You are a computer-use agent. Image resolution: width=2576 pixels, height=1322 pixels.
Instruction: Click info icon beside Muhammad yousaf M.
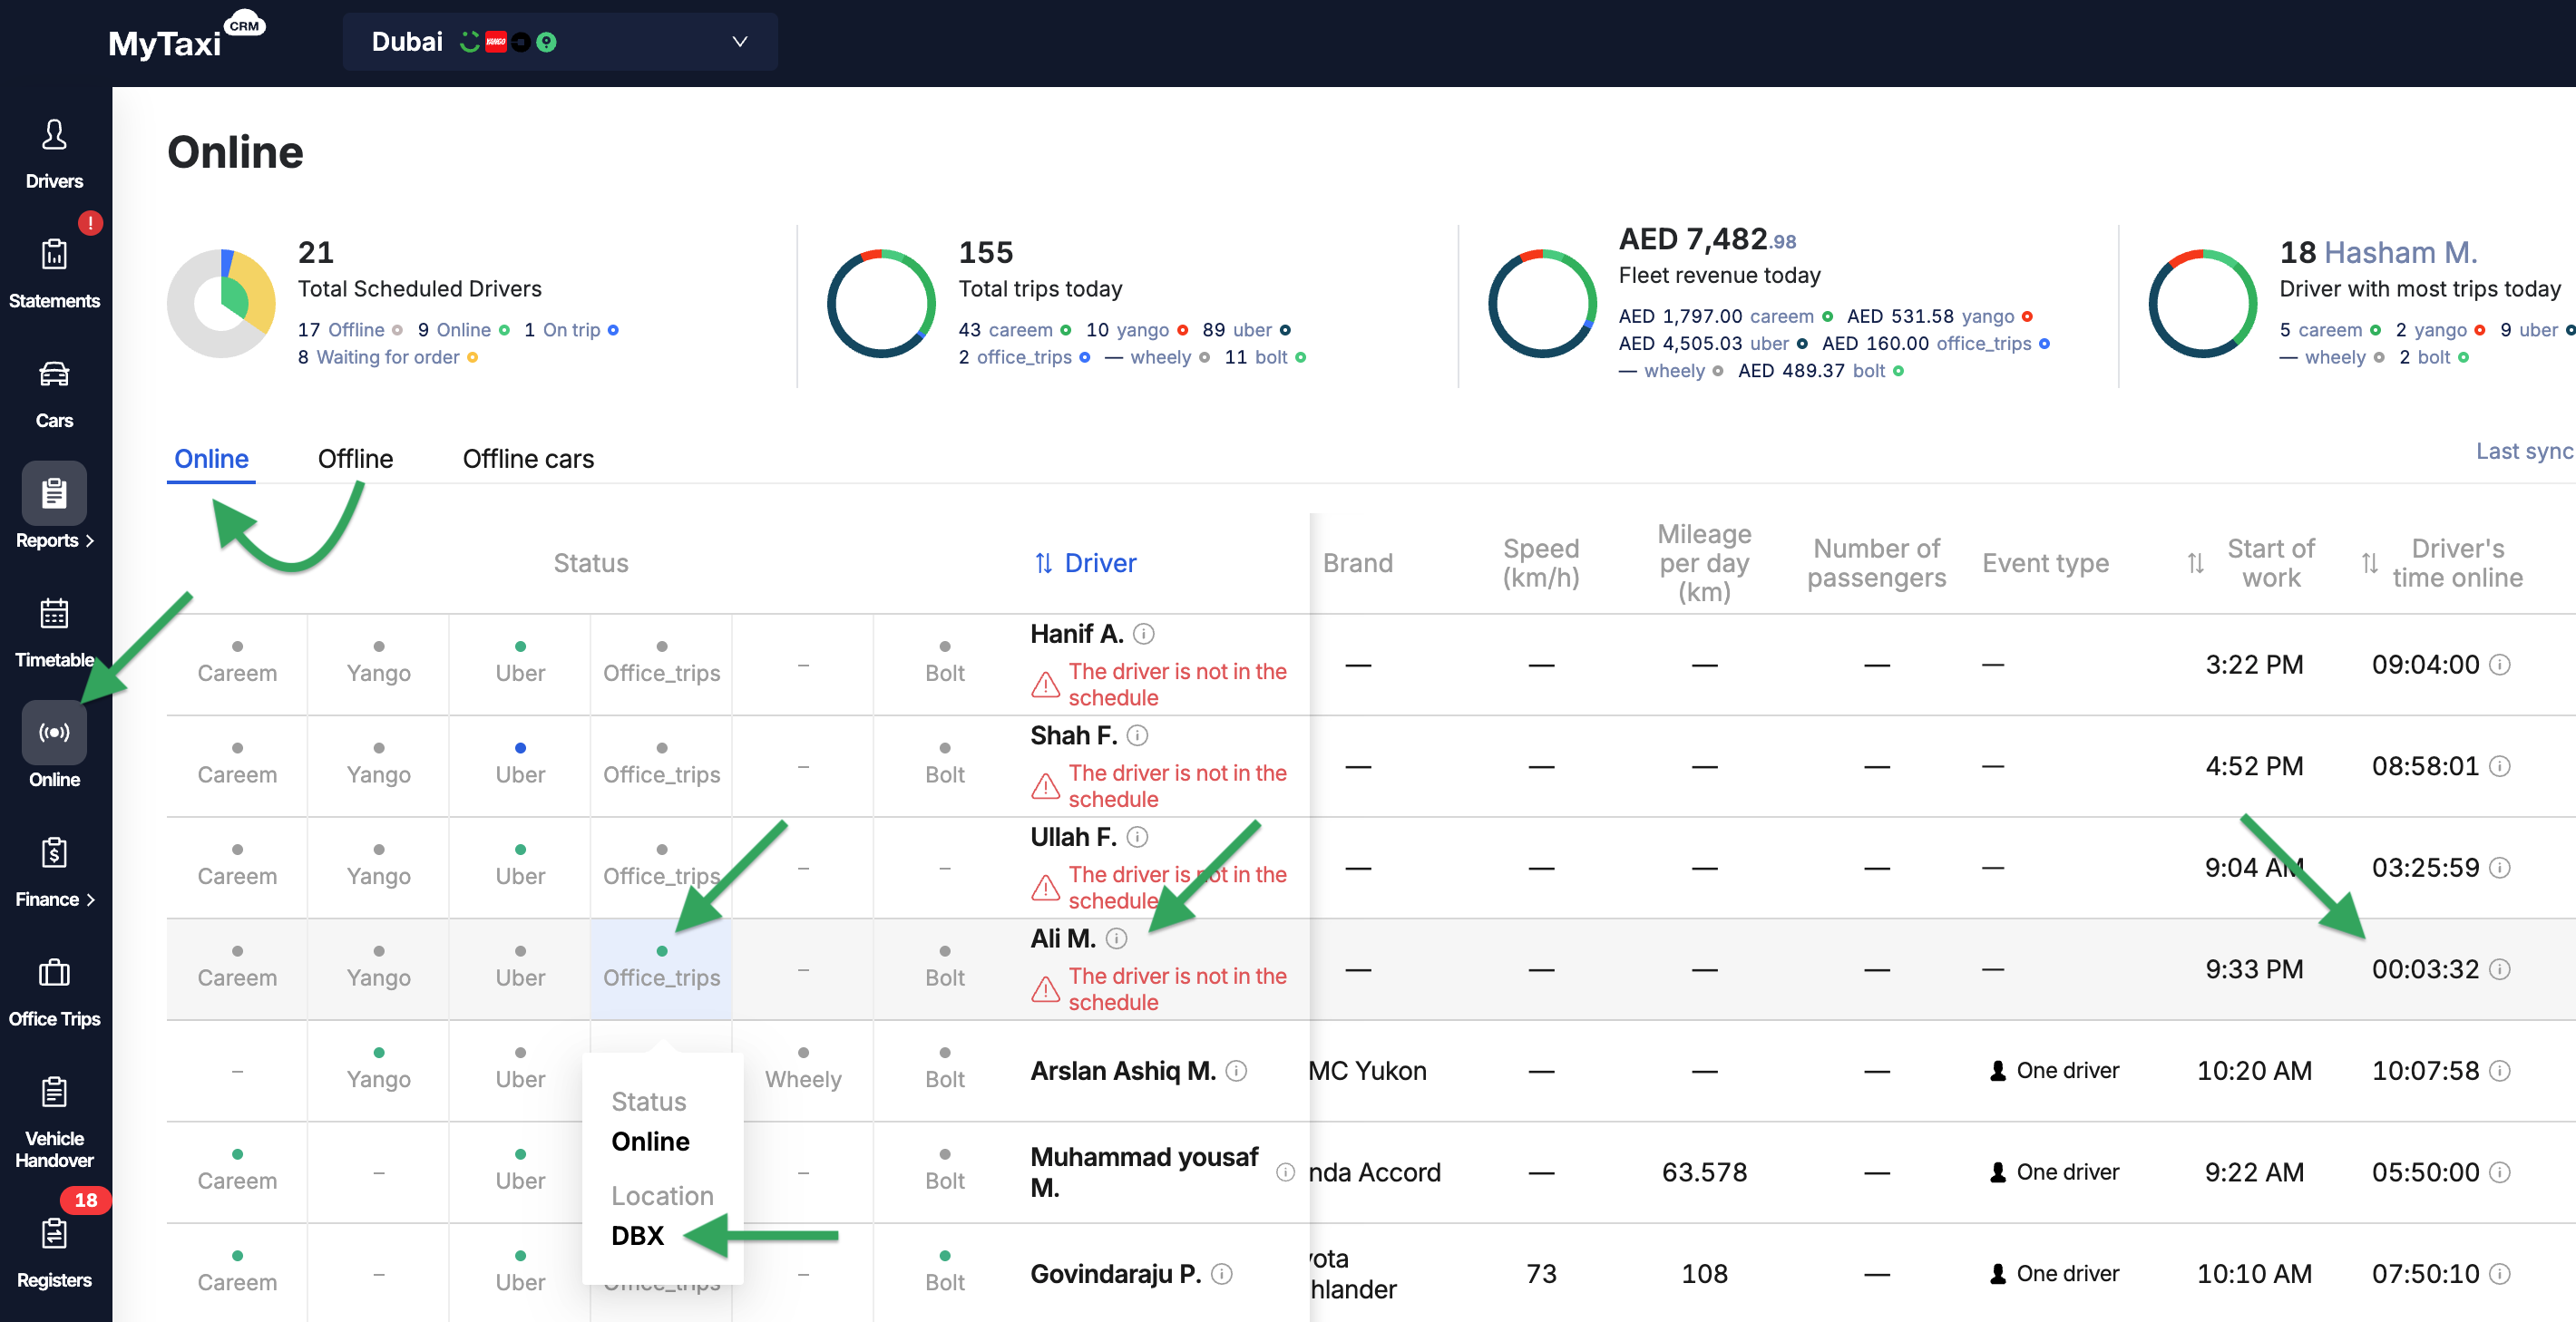(1285, 1172)
